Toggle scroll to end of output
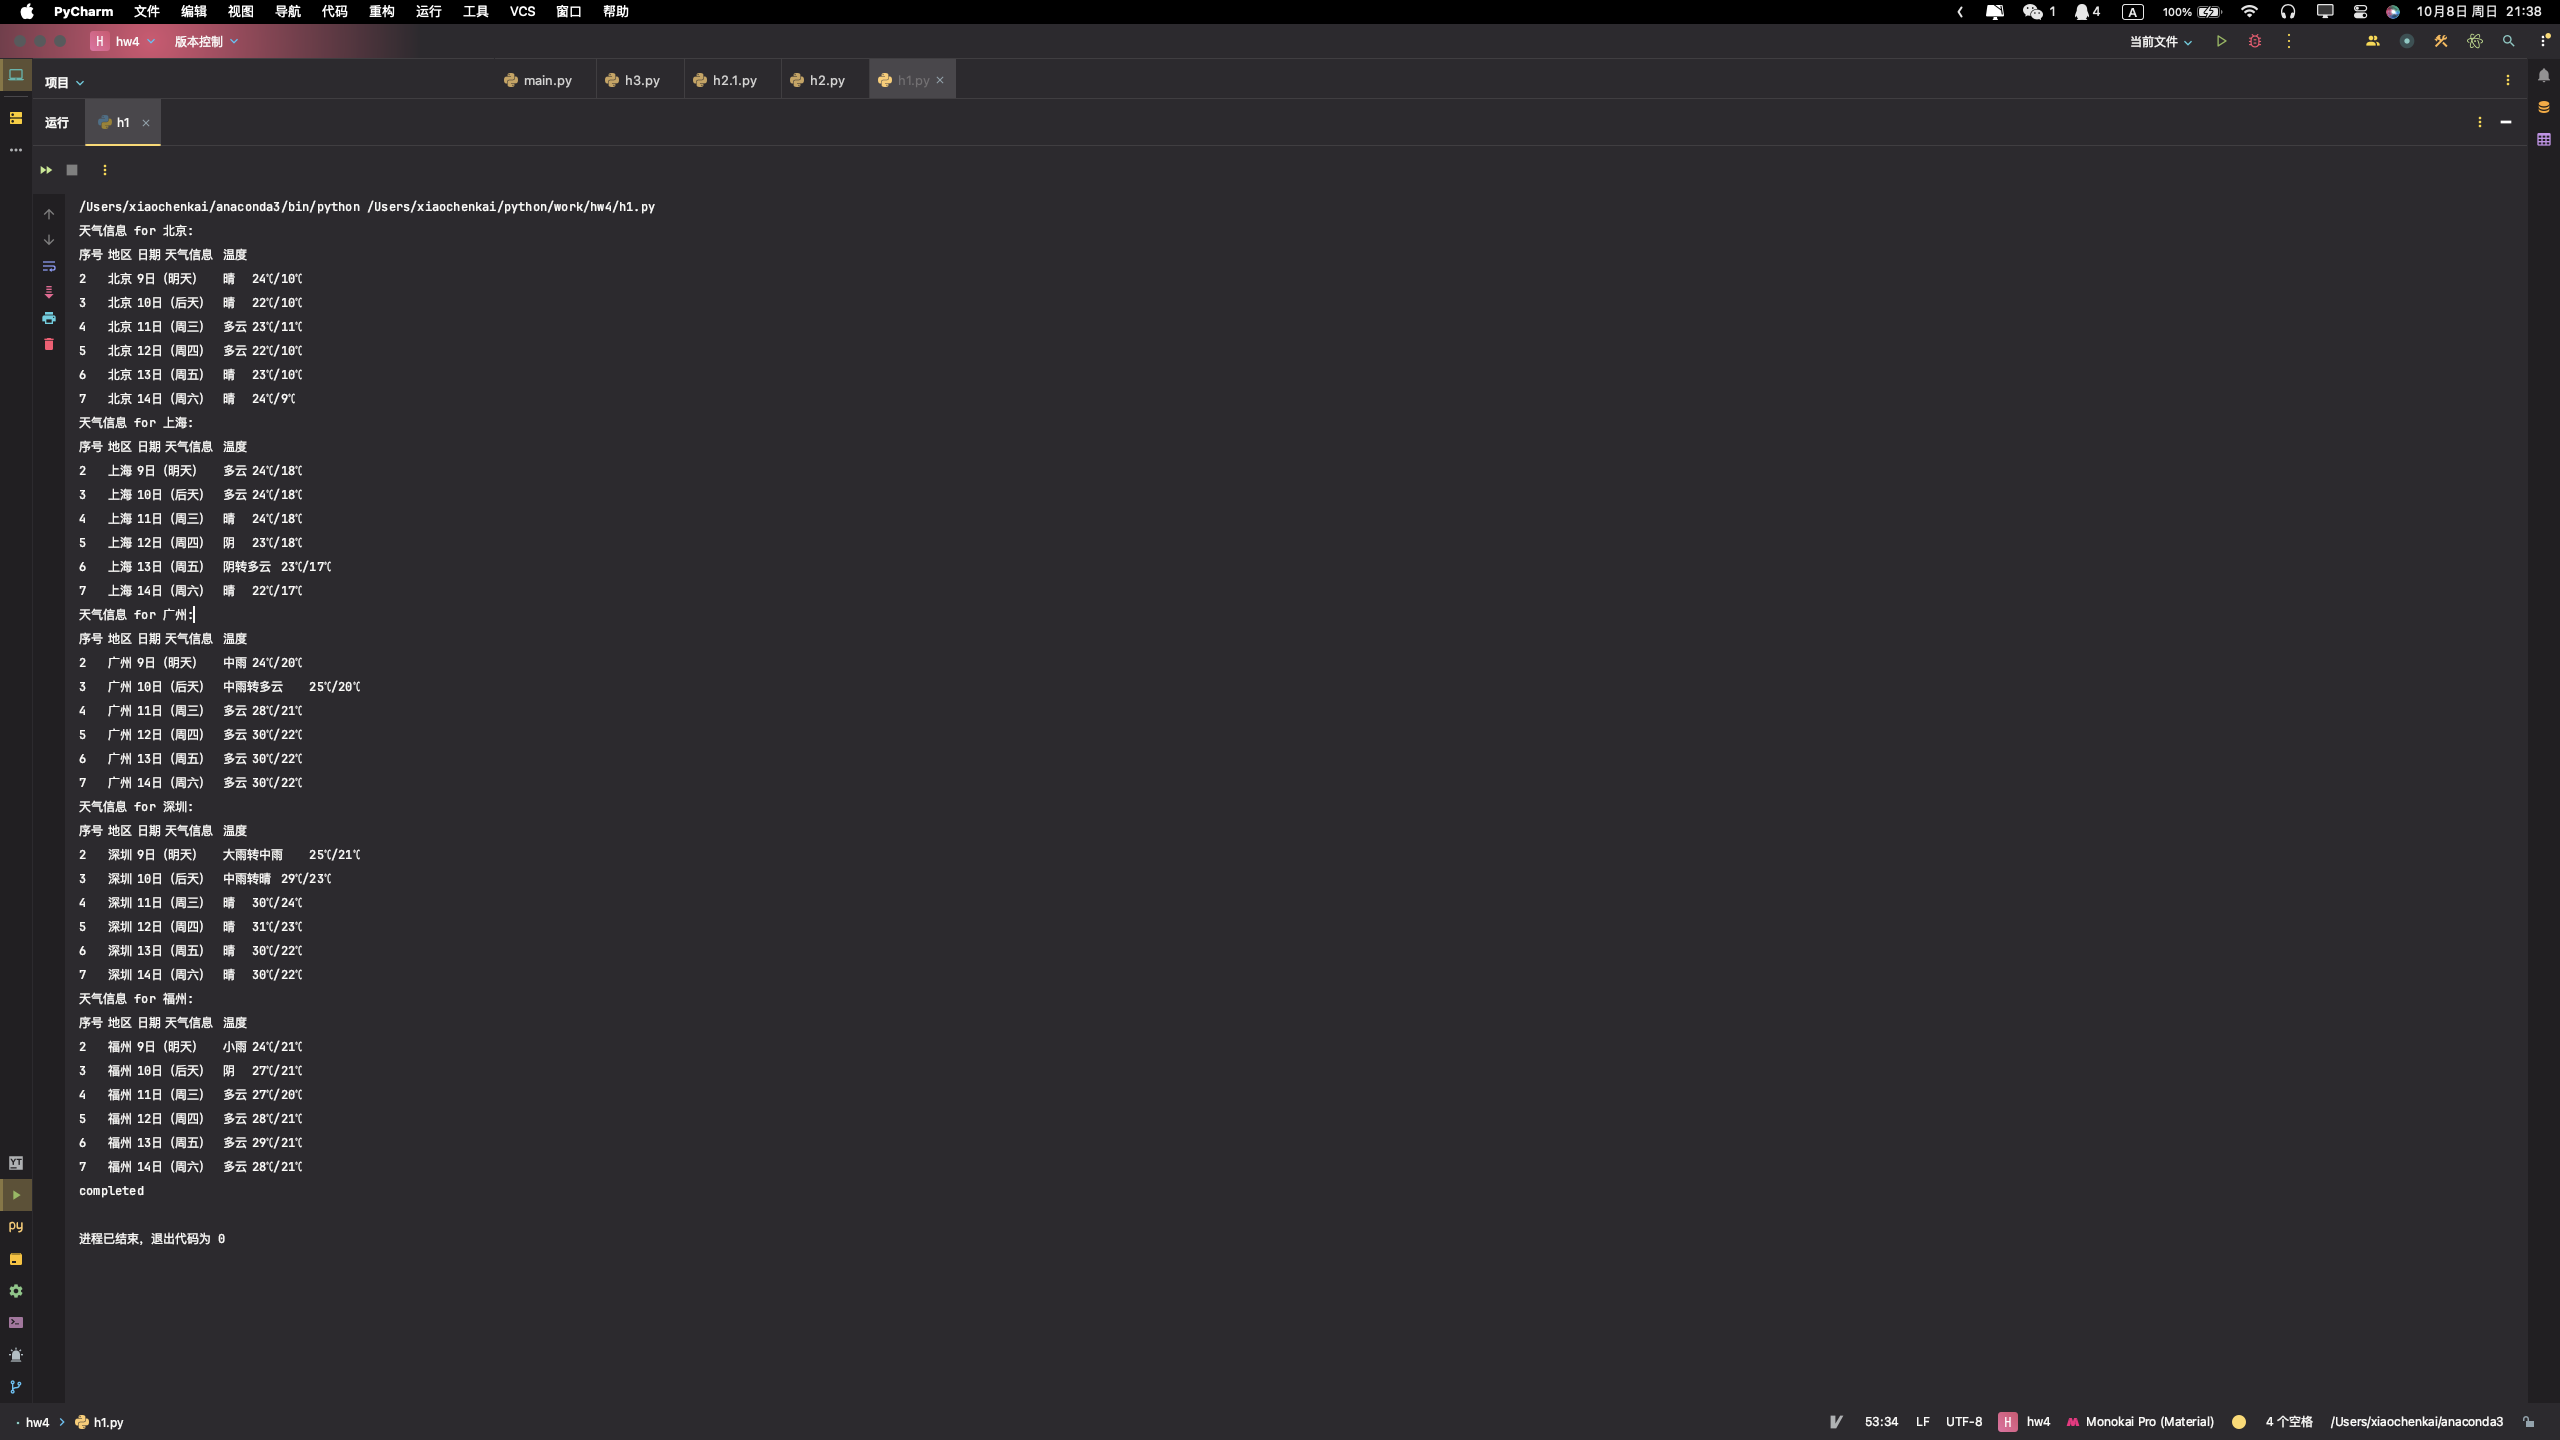Viewport: 2560px width, 1440px height. click(49, 292)
